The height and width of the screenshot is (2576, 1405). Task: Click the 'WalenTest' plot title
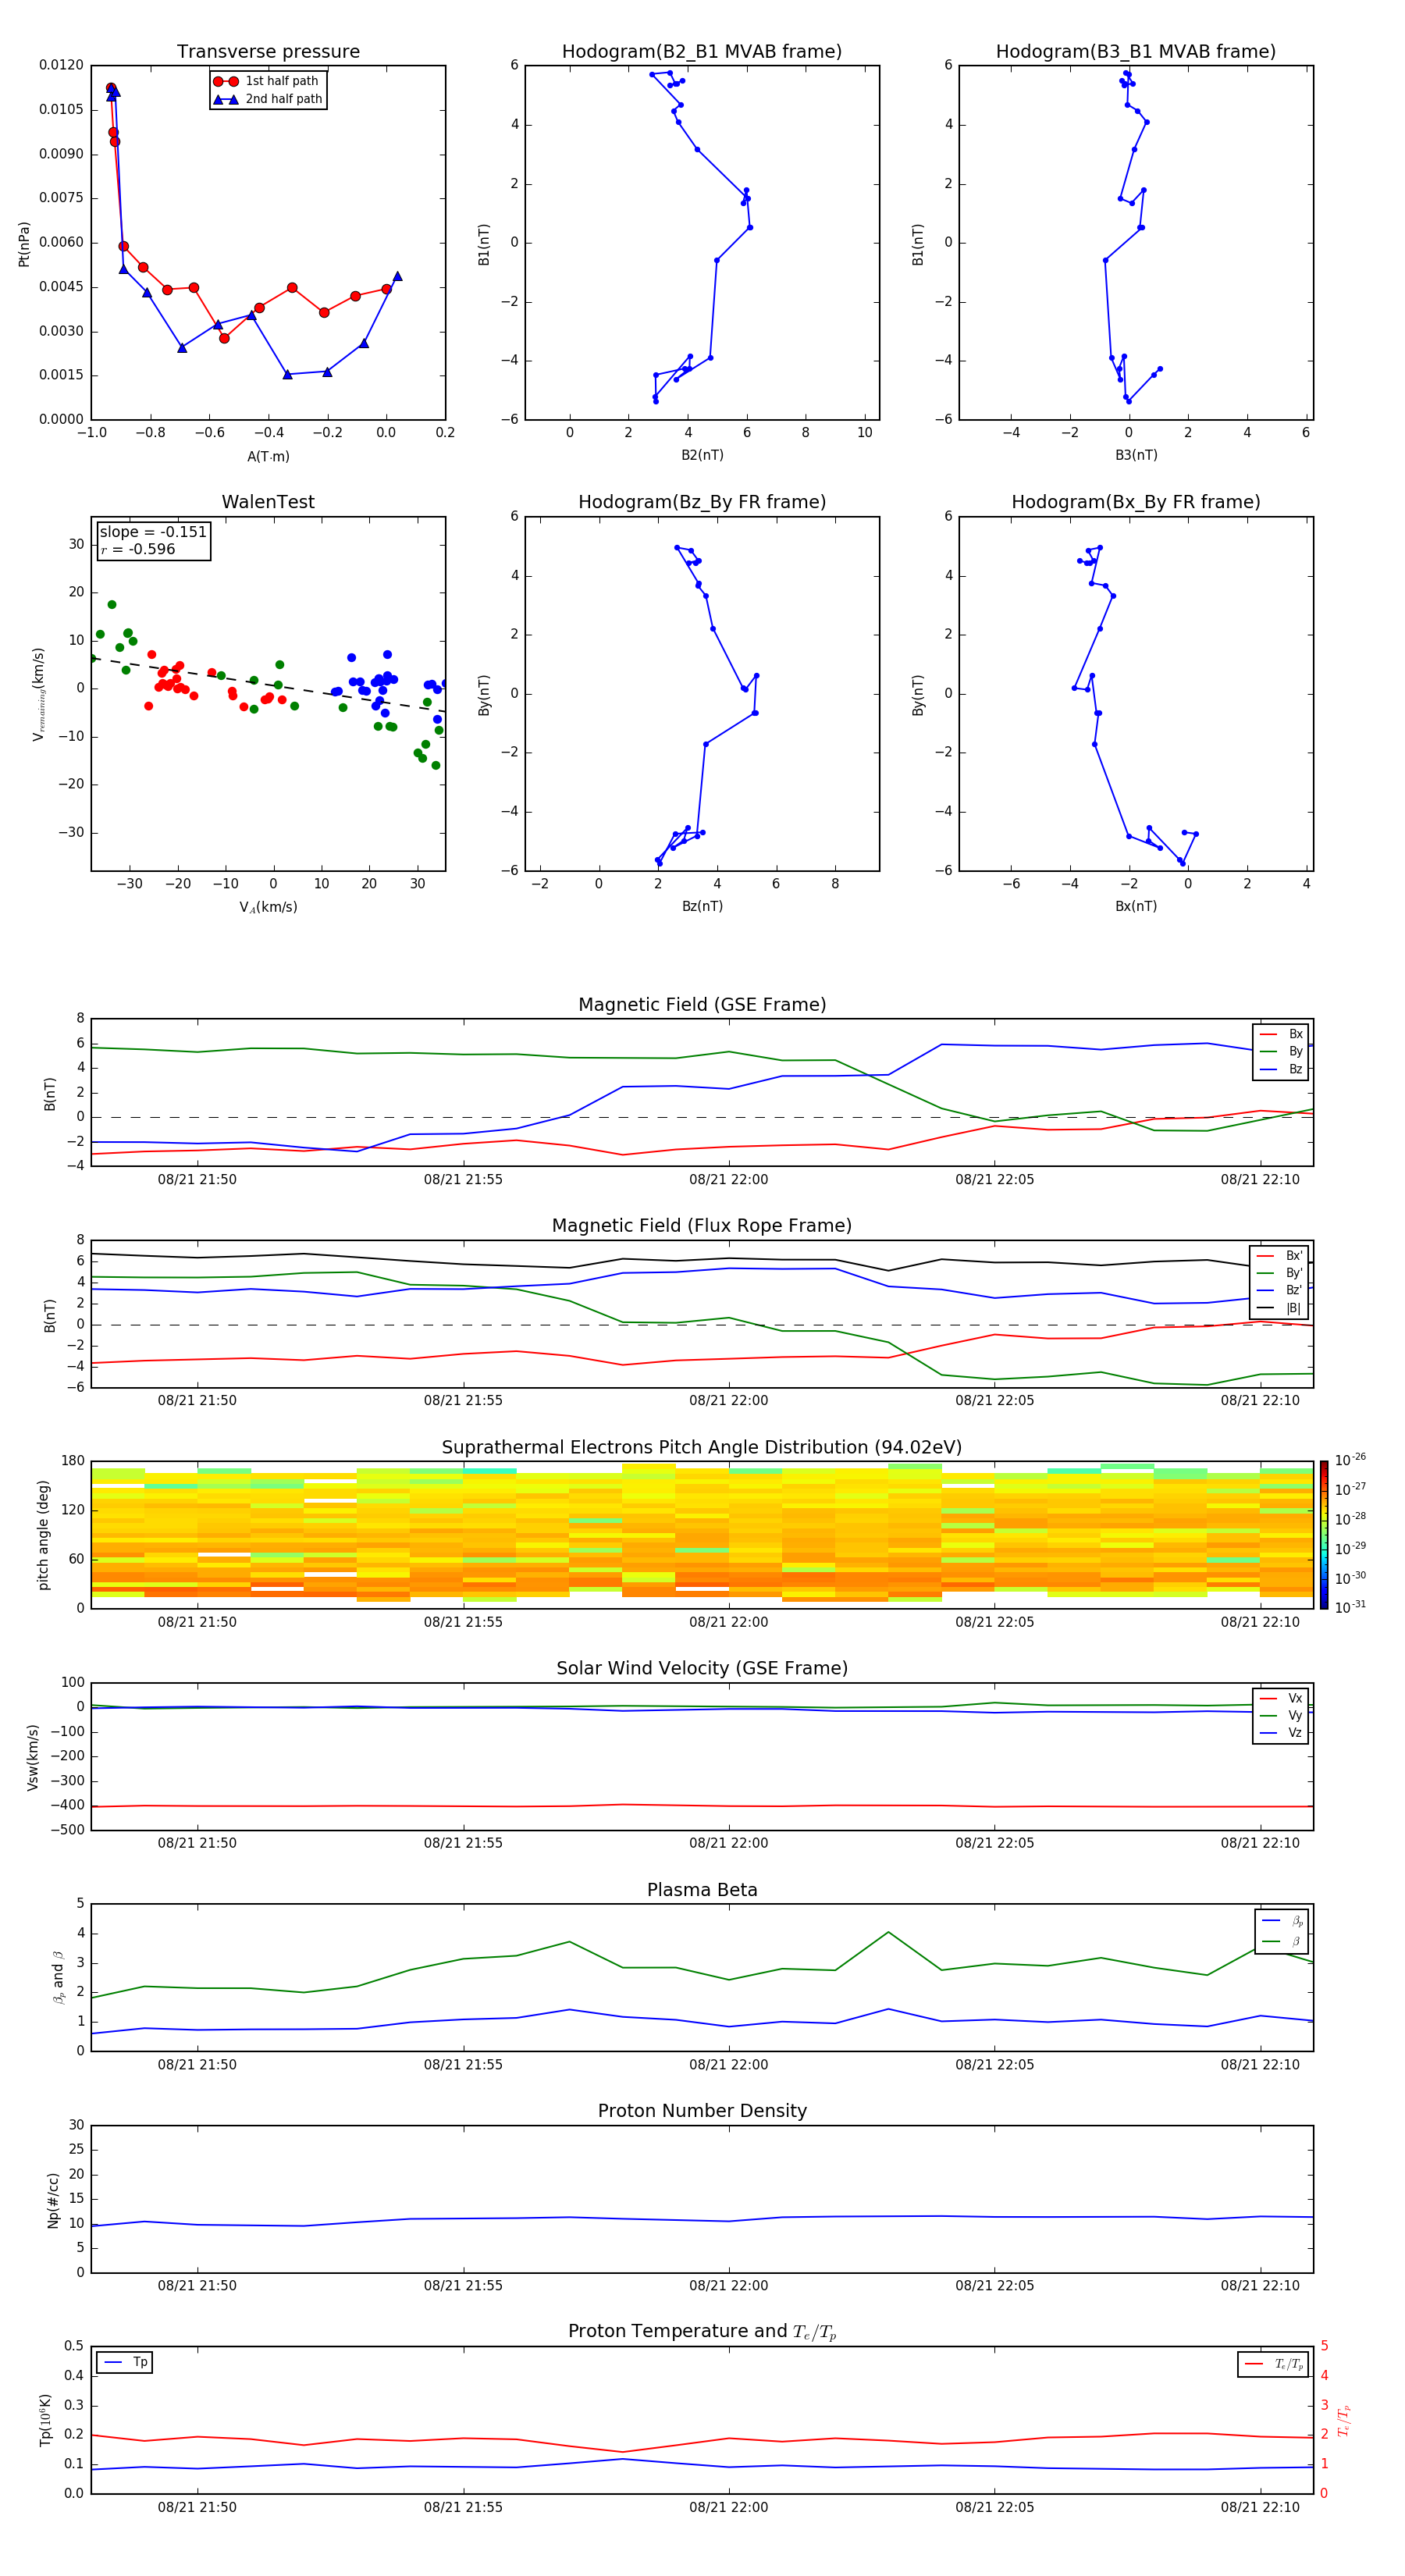pyautogui.click(x=268, y=502)
